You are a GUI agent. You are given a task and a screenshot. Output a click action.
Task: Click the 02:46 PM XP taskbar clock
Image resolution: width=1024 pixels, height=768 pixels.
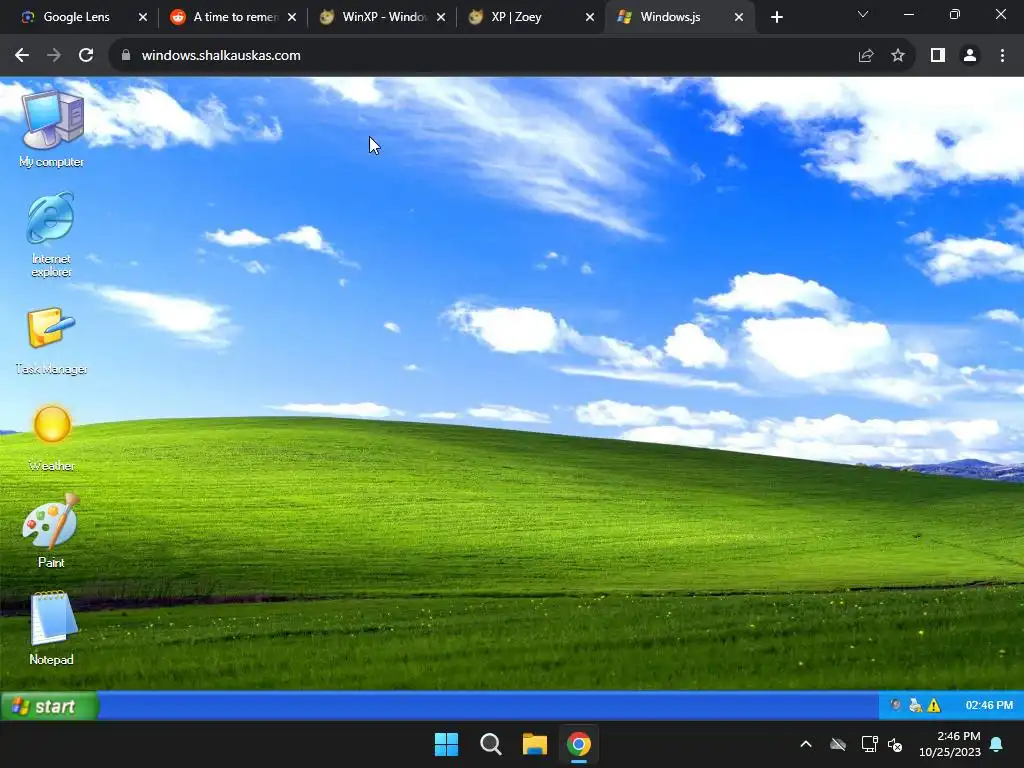coord(989,705)
